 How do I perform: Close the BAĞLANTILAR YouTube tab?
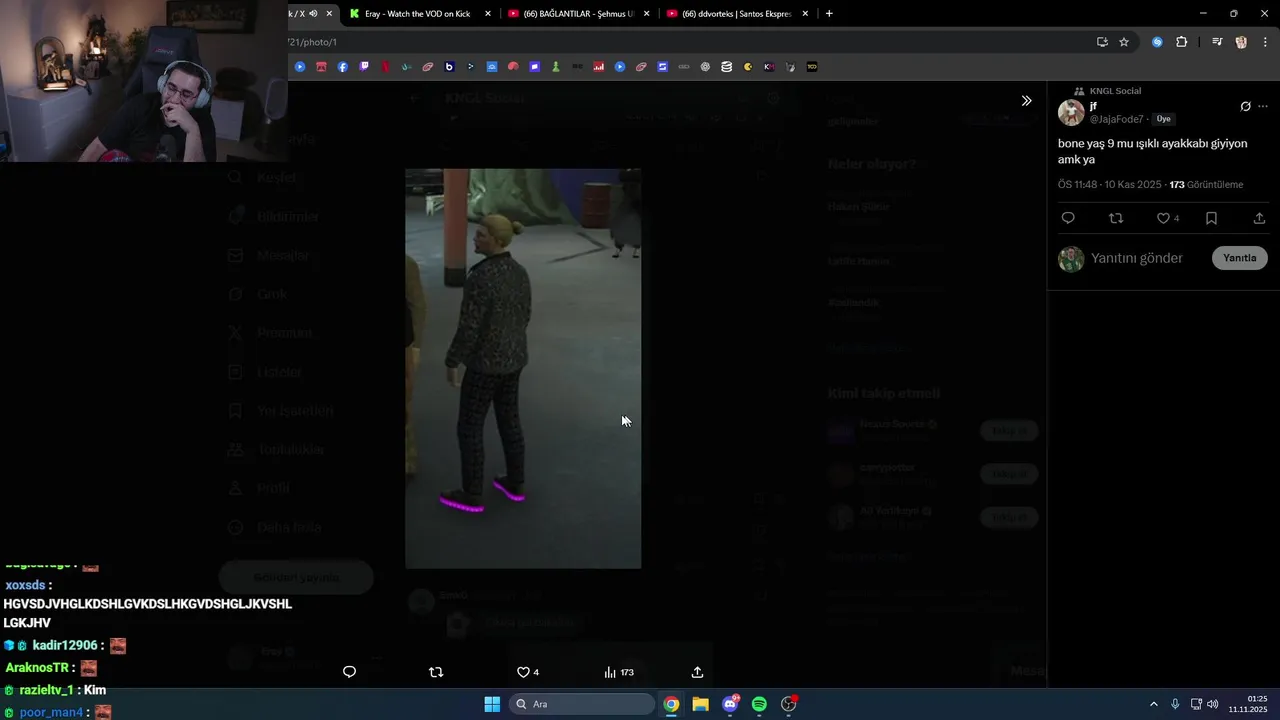tap(647, 14)
